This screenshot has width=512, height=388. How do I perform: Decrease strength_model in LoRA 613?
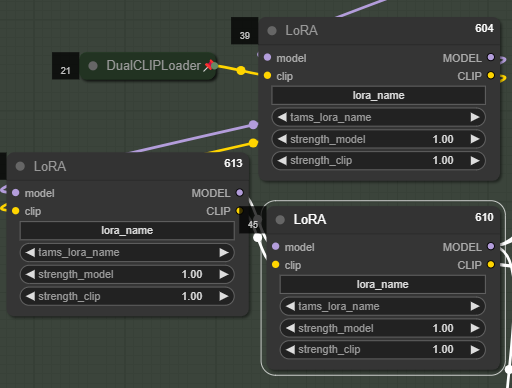pos(30,274)
